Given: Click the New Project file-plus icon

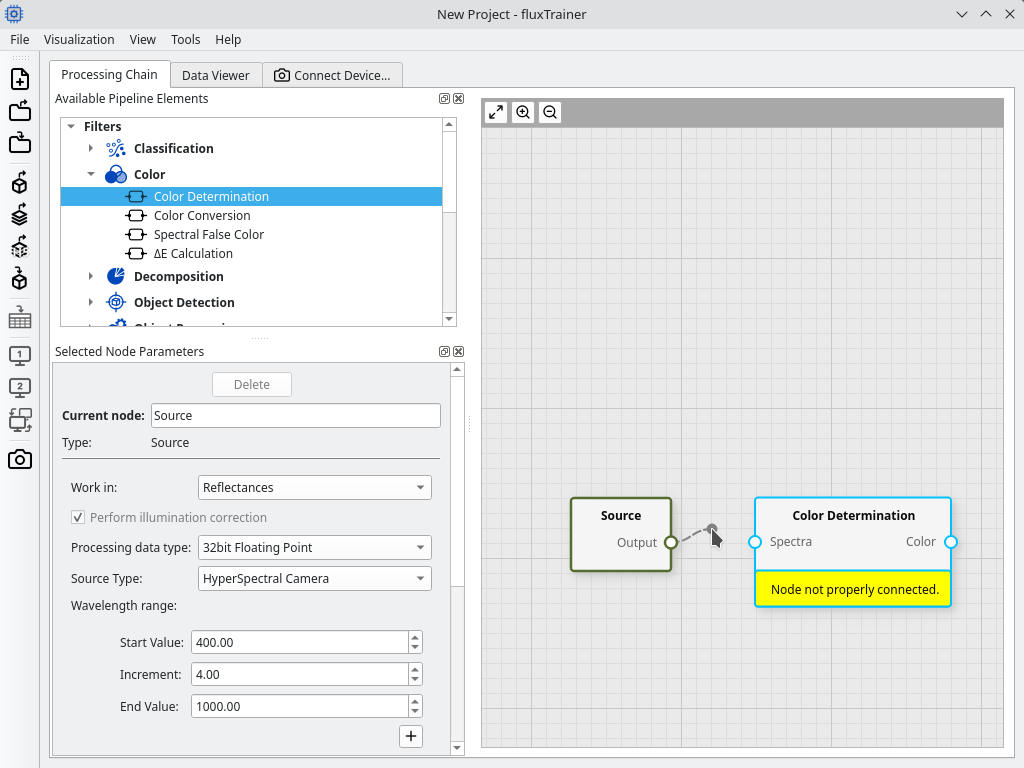Looking at the screenshot, I should click(20, 79).
